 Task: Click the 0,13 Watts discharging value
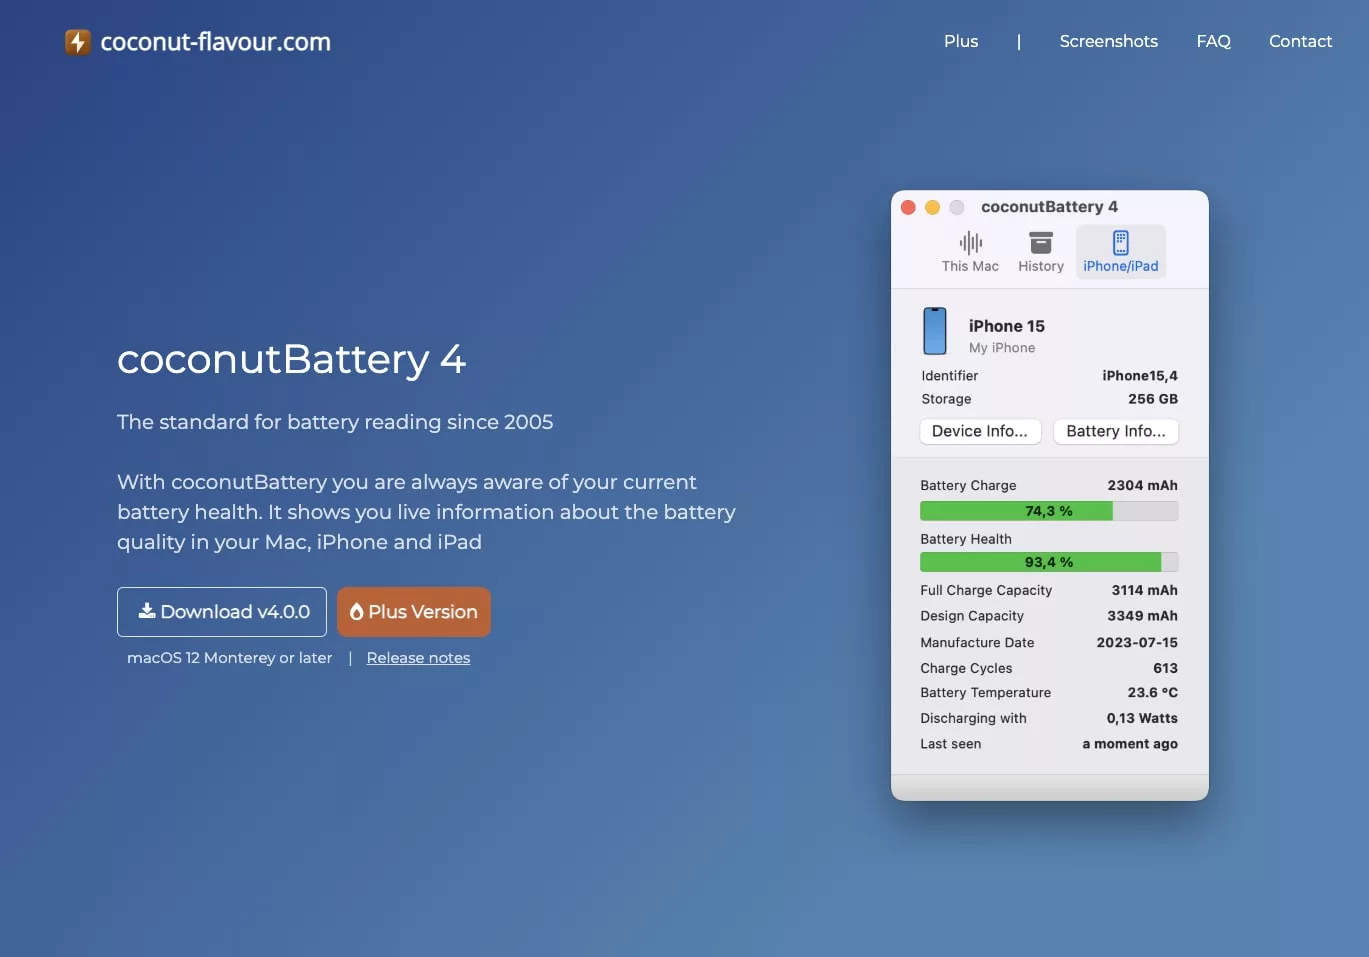coord(1142,718)
